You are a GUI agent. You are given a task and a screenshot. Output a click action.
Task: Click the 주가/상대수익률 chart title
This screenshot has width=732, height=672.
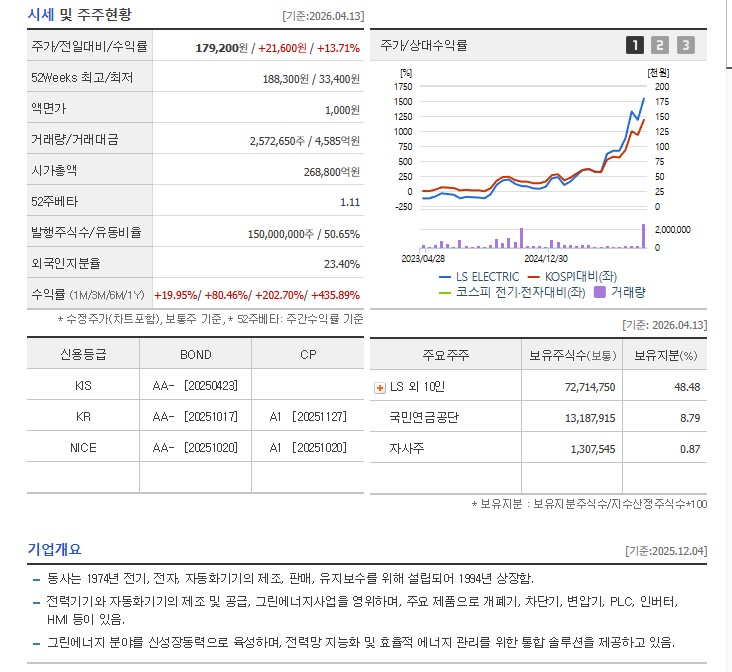[x=423, y=45]
